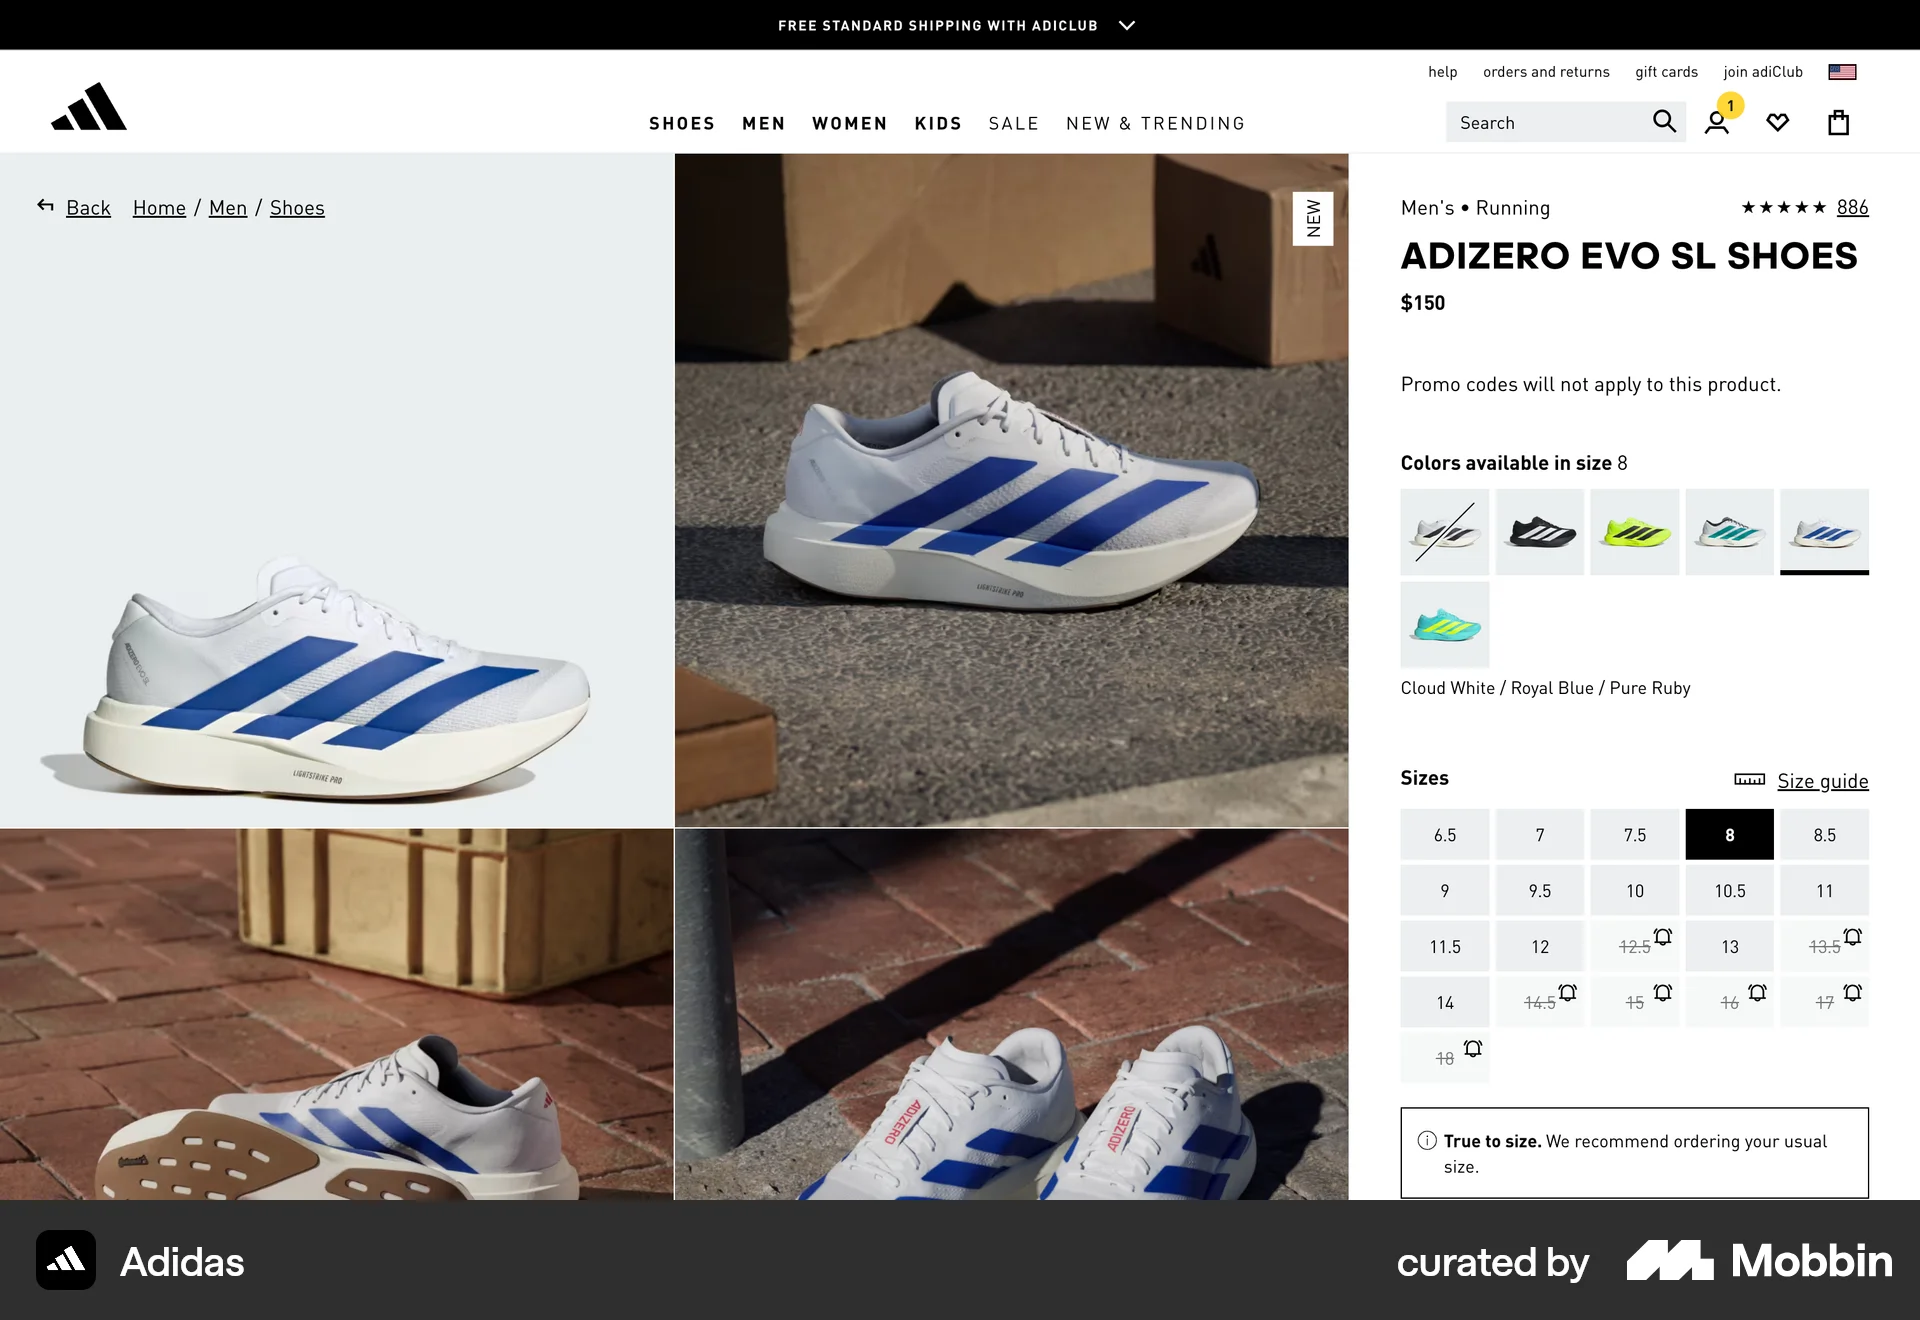
Task: Open the shopping bag icon
Action: [1838, 122]
